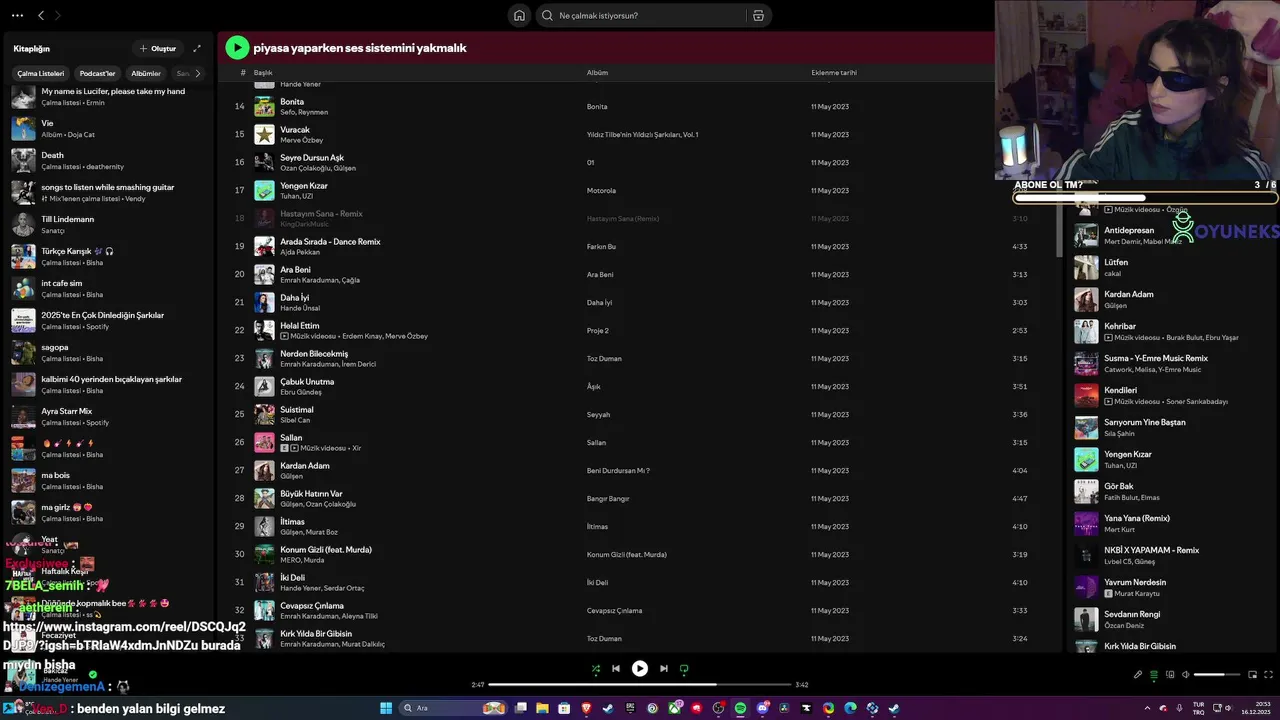1280x720 pixels.
Task: Open File Explorer from the taskbar
Action: (x=542, y=708)
